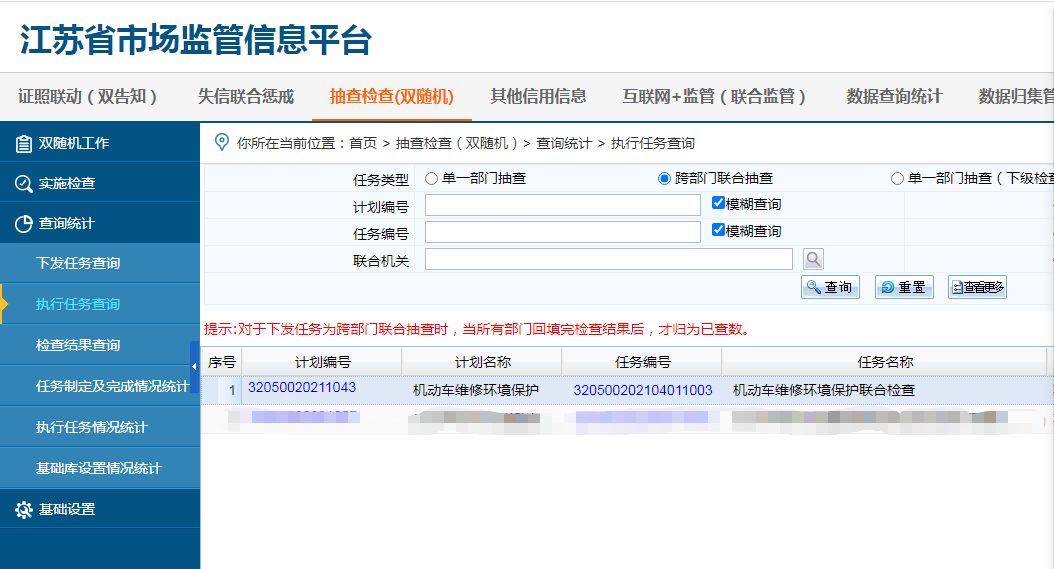Open task number link 320500202104011003
This screenshot has height=569, width=1054.
(x=642, y=390)
